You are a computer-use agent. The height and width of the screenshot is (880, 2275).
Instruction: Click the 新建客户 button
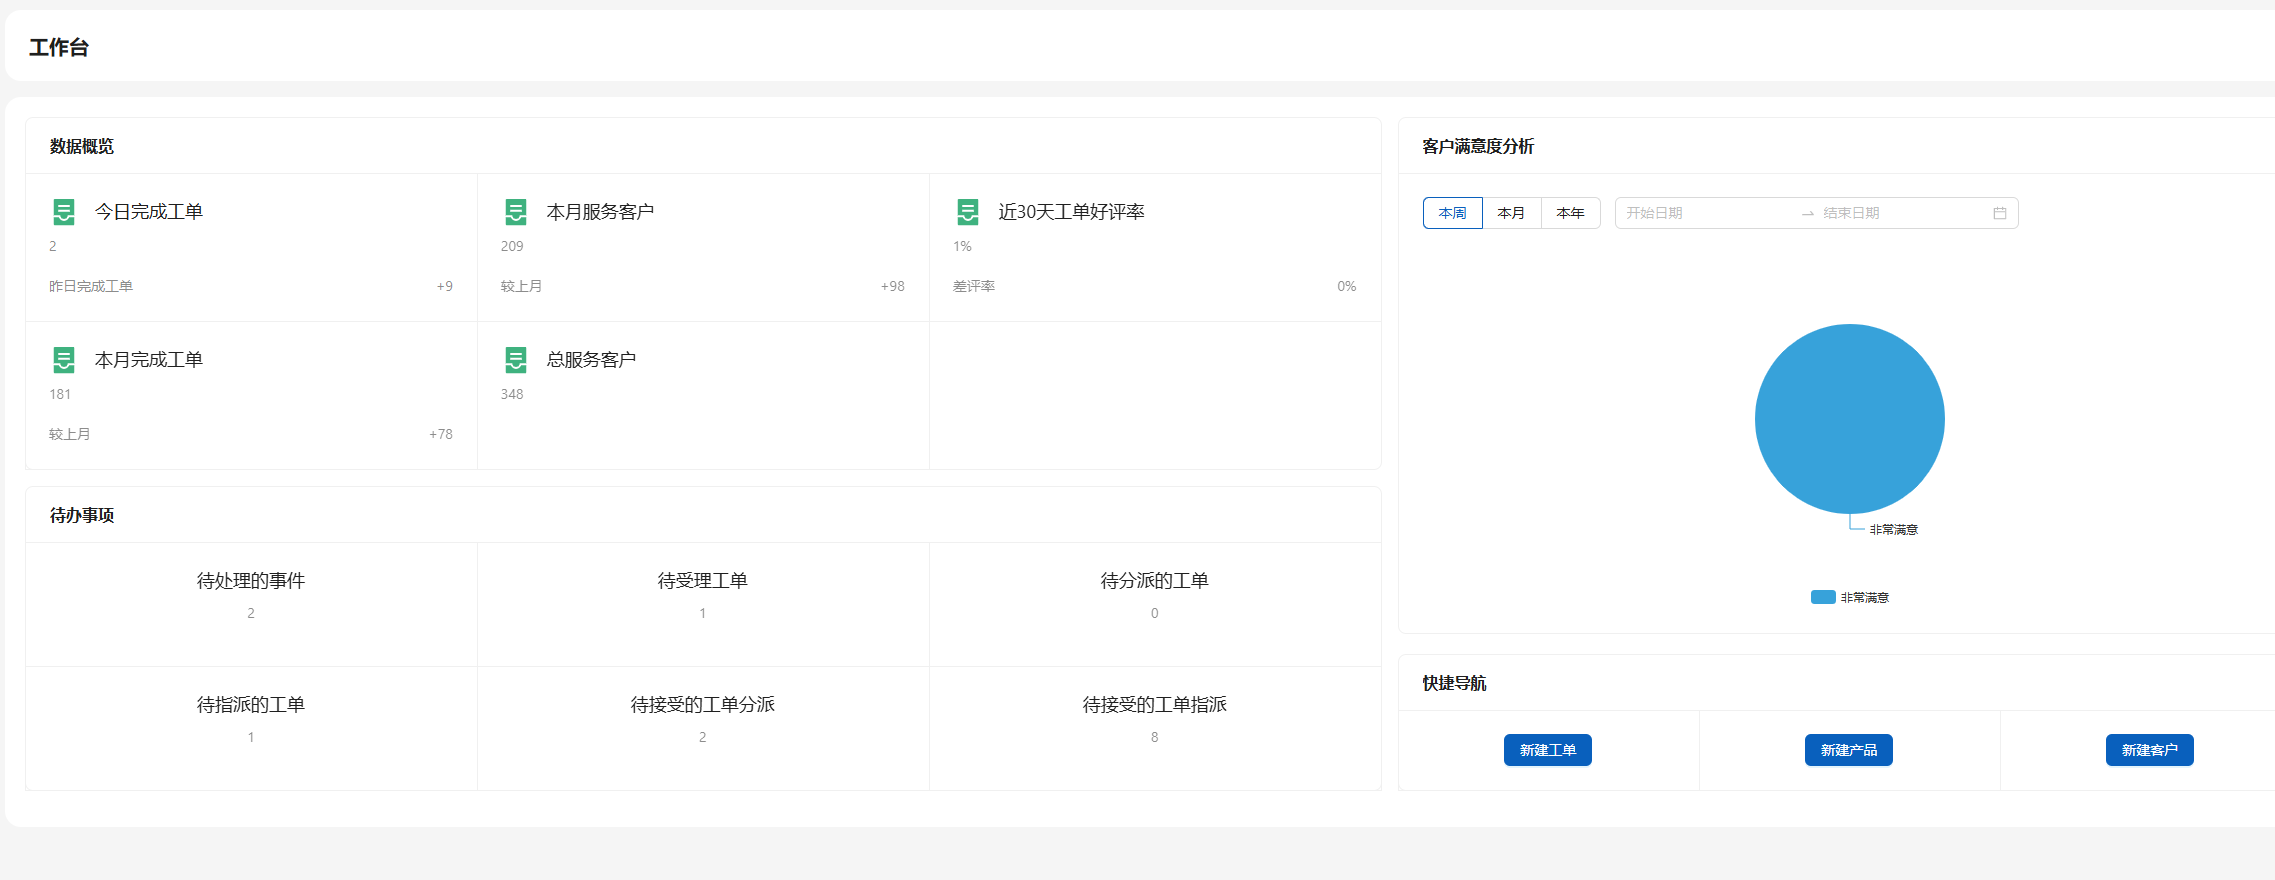[2150, 750]
